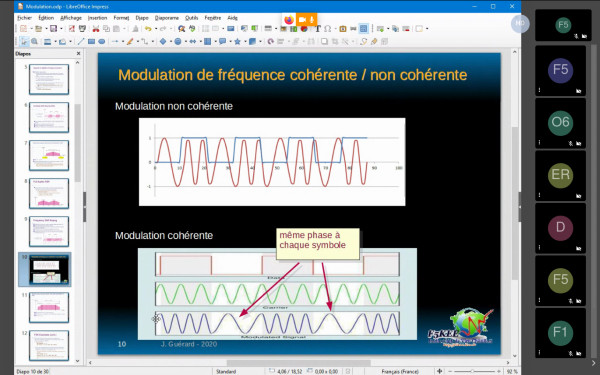
Task: Select the Symbol shapes smiley tool
Action: (x=178, y=41)
